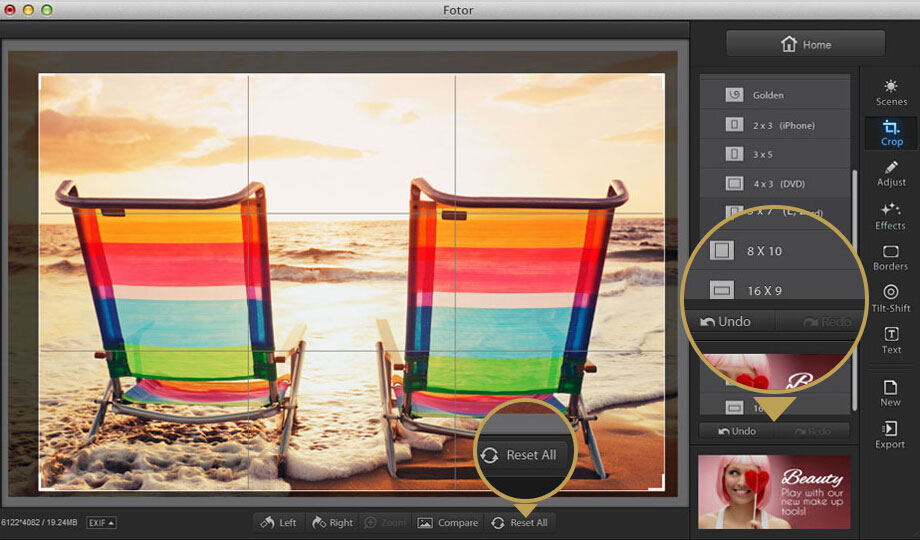Click small Undo button above Beauty banner
This screenshot has width=920, height=540.
point(737,431)
